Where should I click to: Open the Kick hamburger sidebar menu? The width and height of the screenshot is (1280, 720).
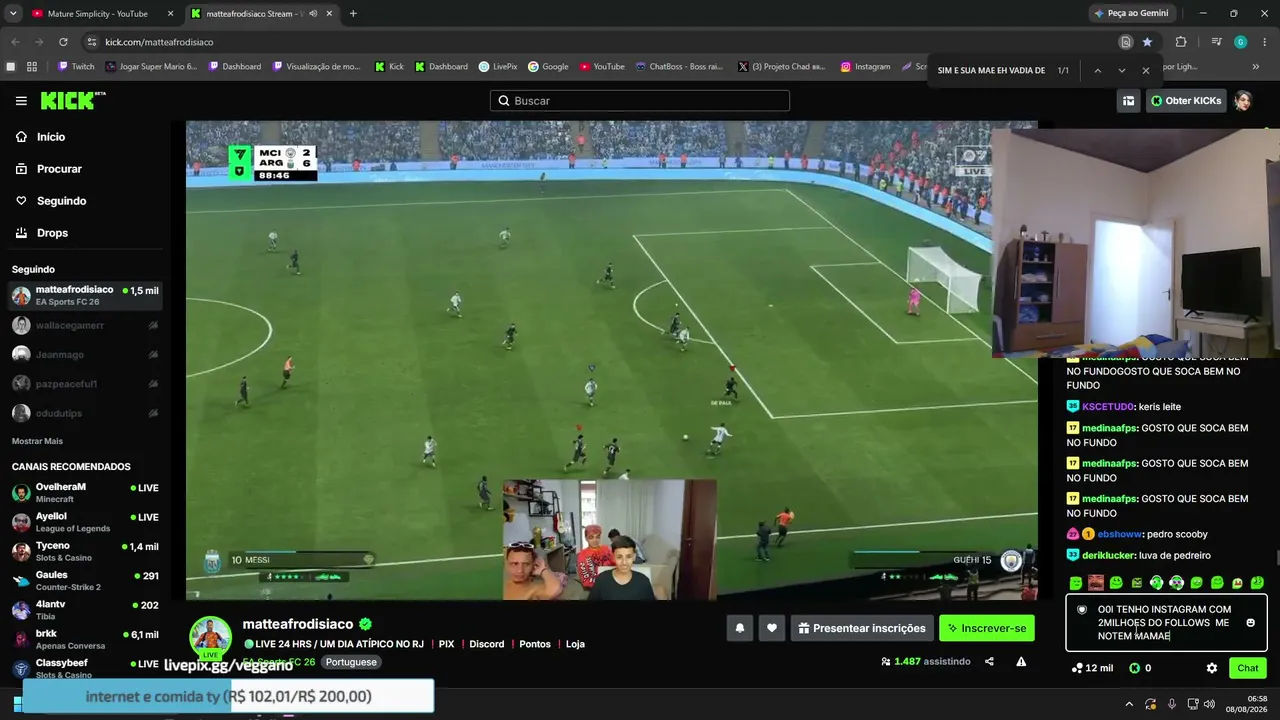coord(21,101)
